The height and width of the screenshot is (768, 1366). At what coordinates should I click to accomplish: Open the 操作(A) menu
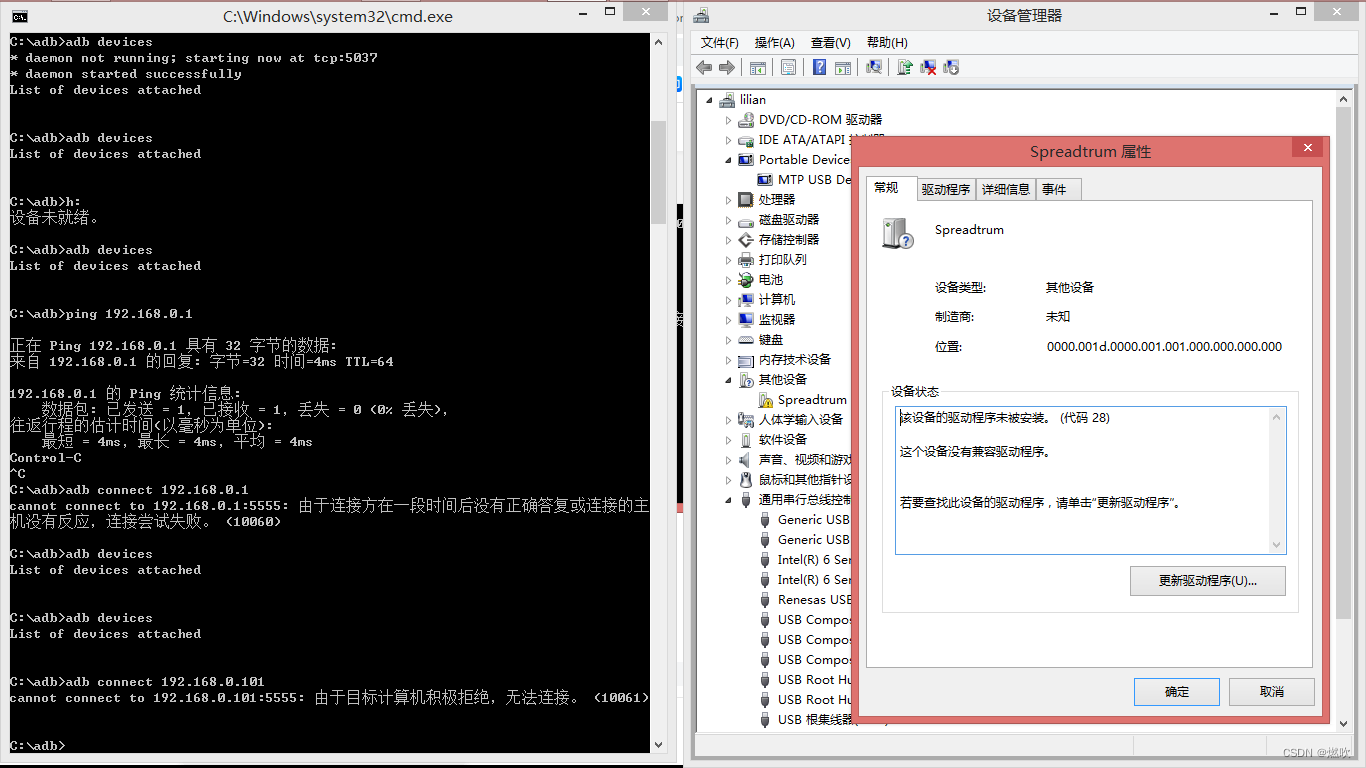[775, 43]
